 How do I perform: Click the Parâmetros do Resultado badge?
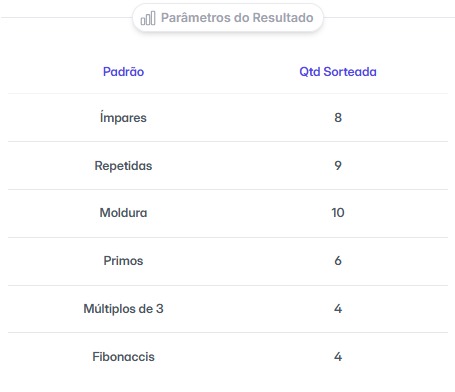(228, 18)
